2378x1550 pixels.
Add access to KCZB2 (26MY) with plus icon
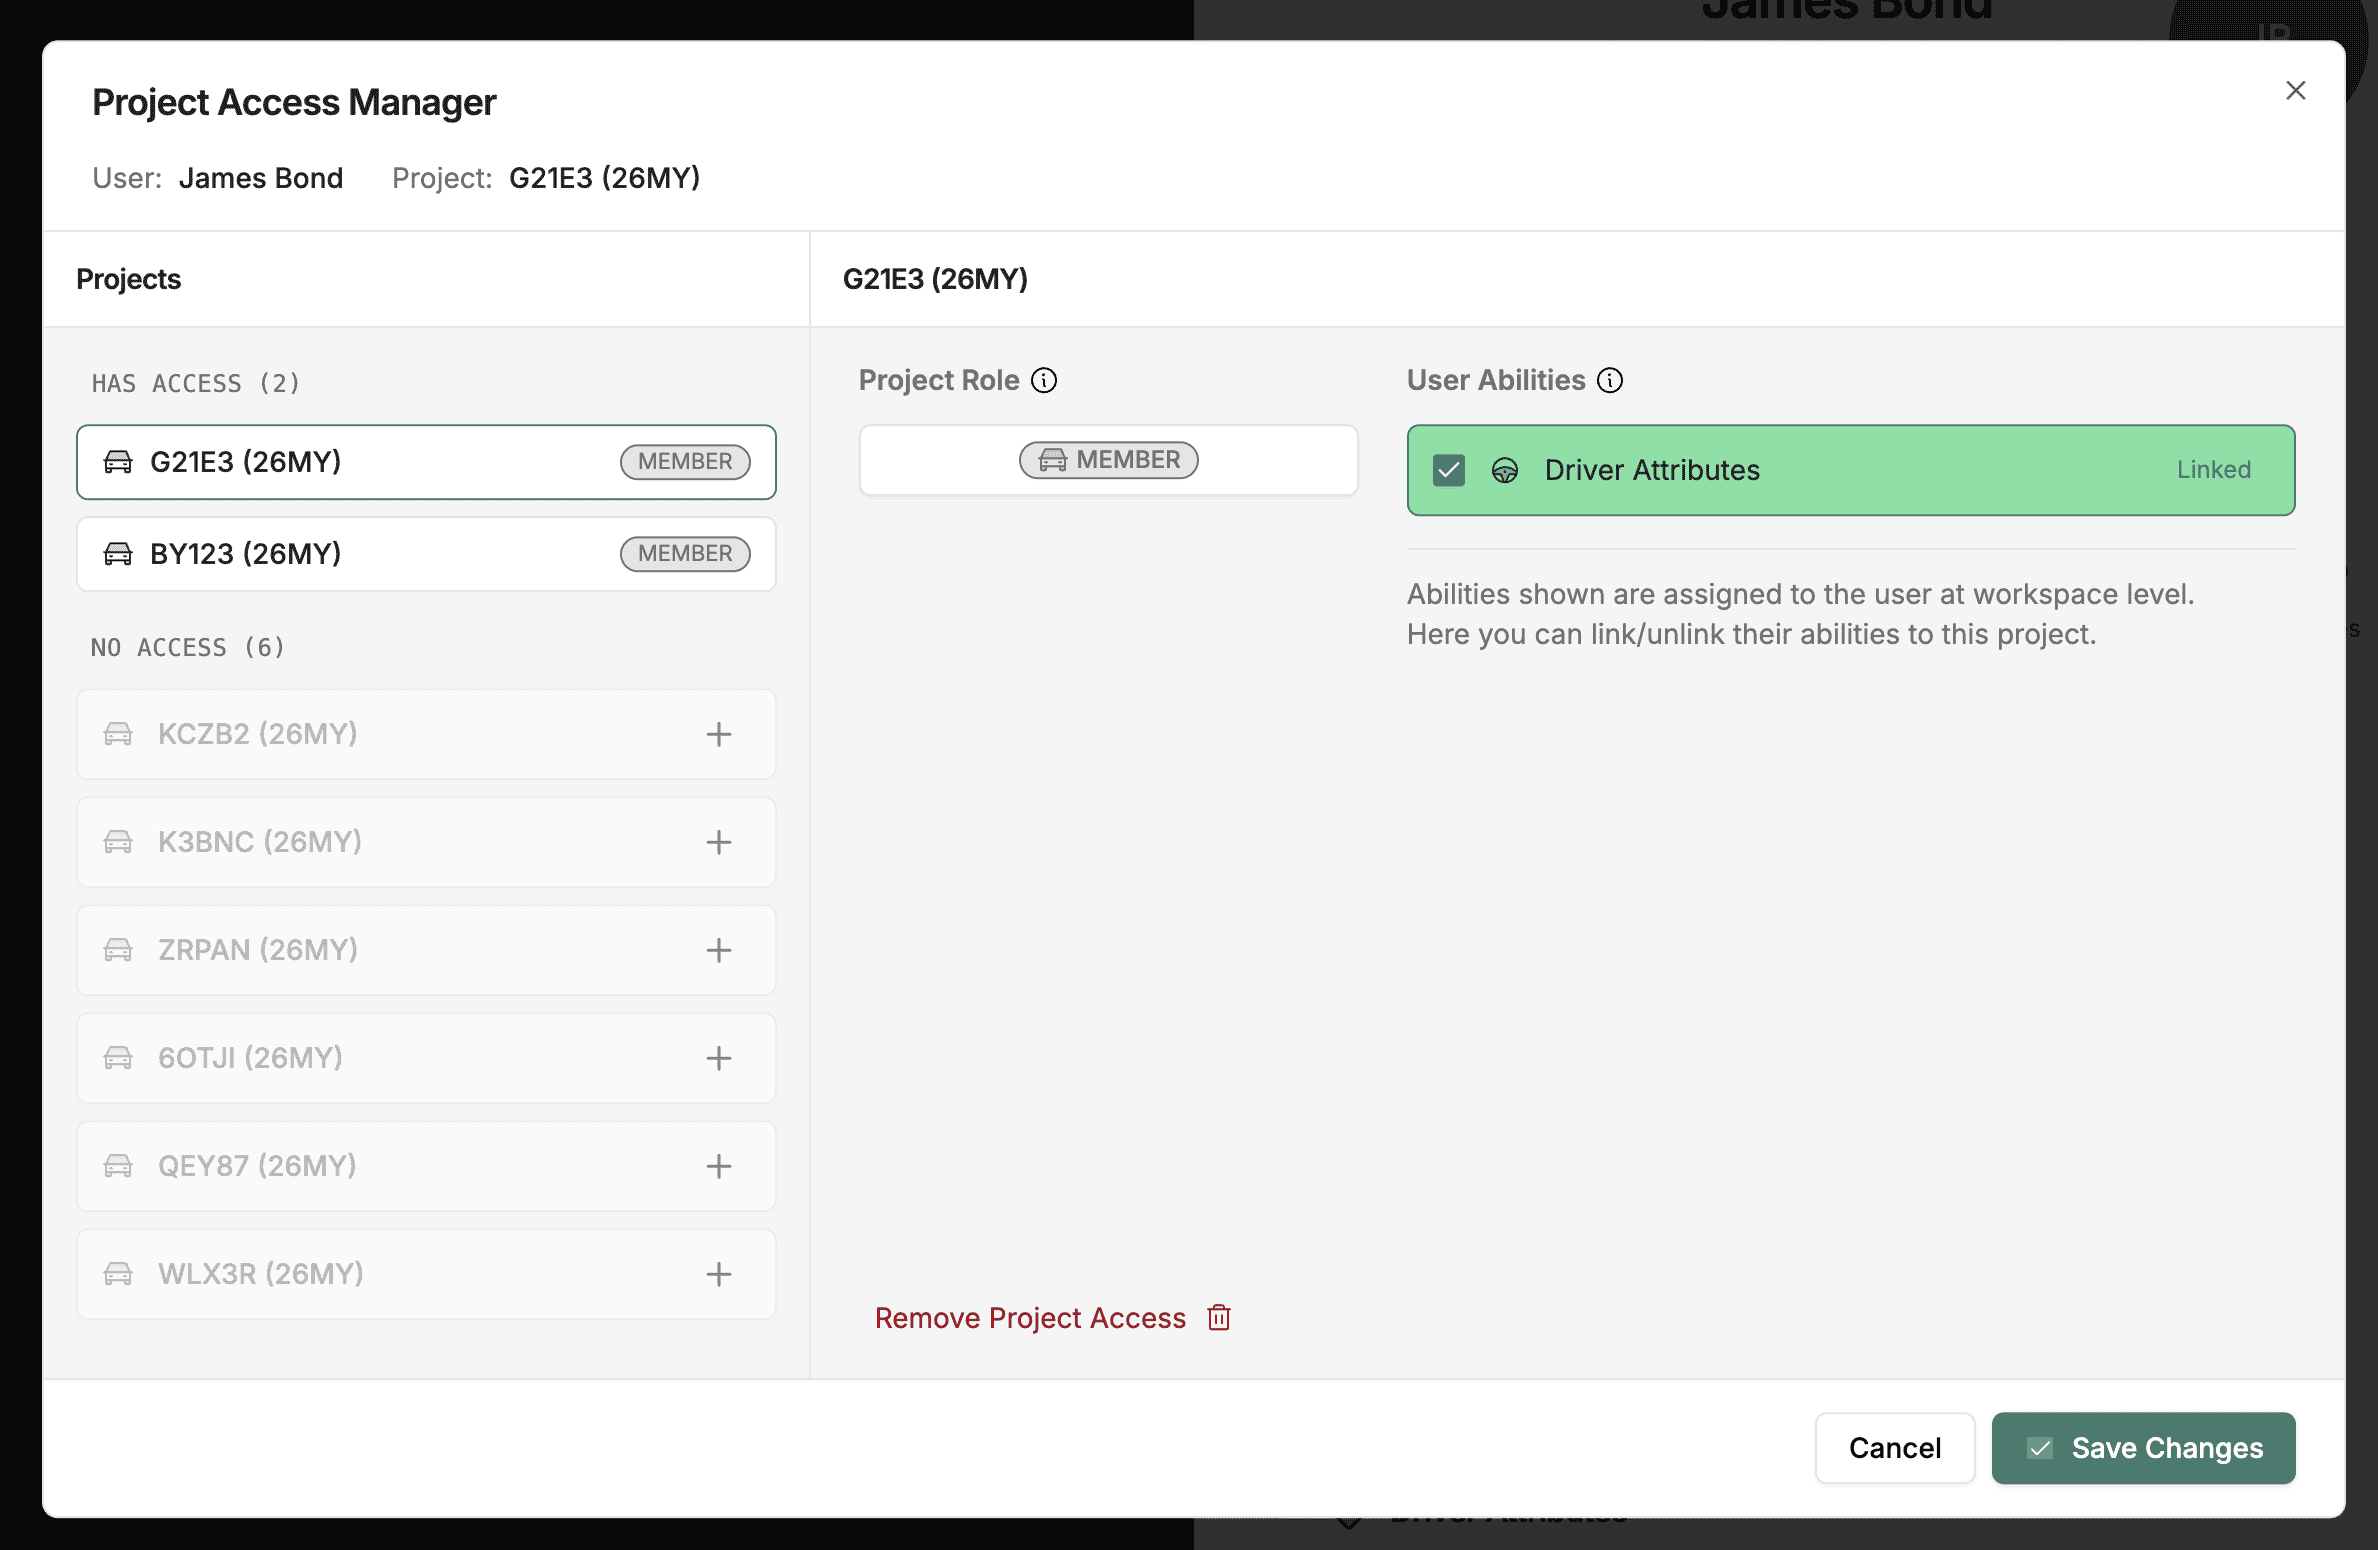[719, 734]
